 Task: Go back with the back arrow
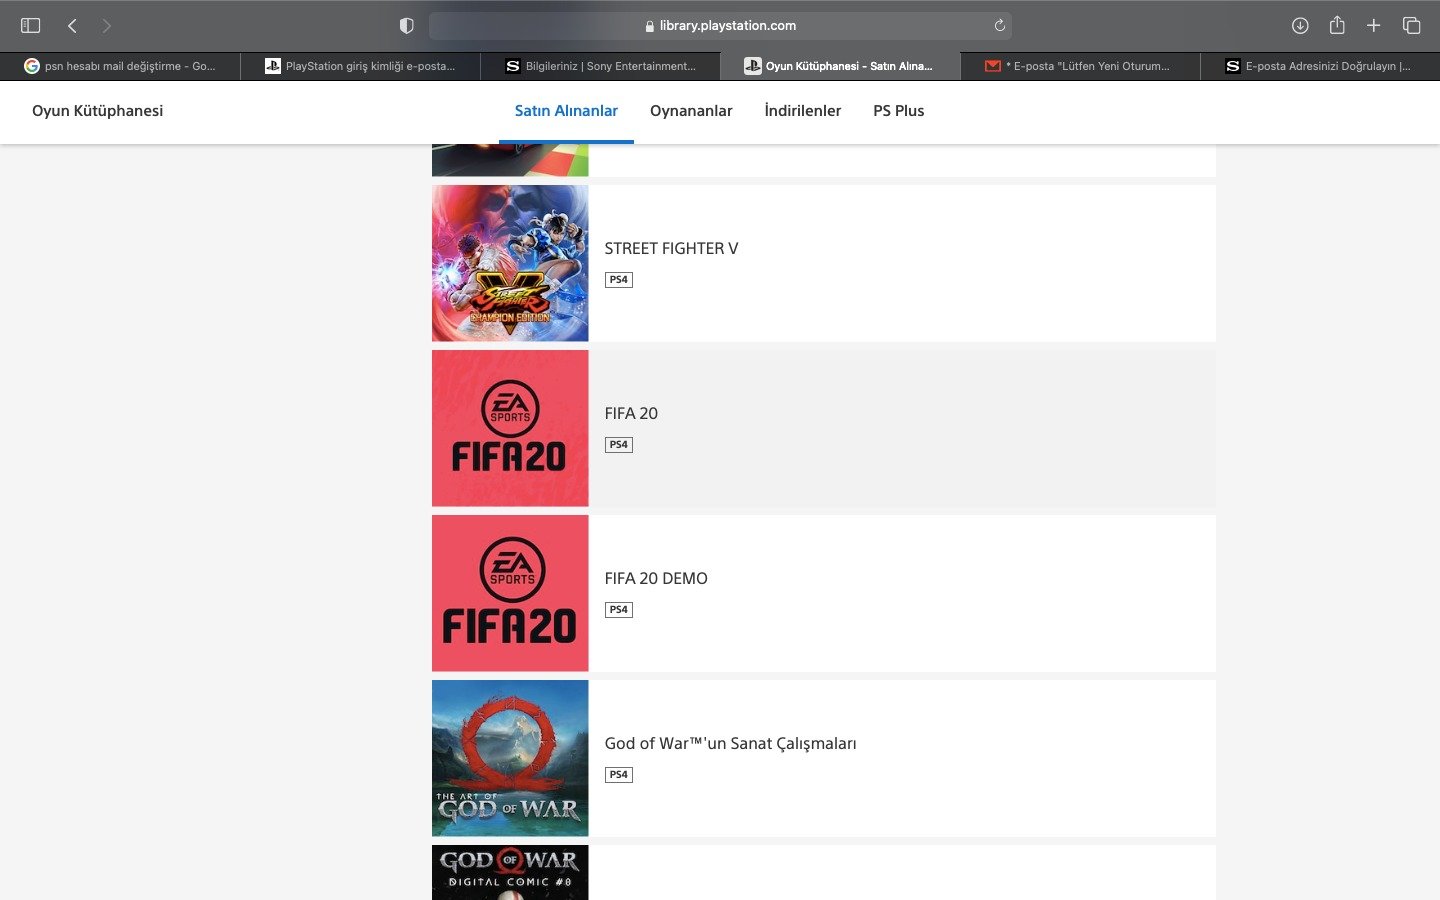(x=72, y=25)
